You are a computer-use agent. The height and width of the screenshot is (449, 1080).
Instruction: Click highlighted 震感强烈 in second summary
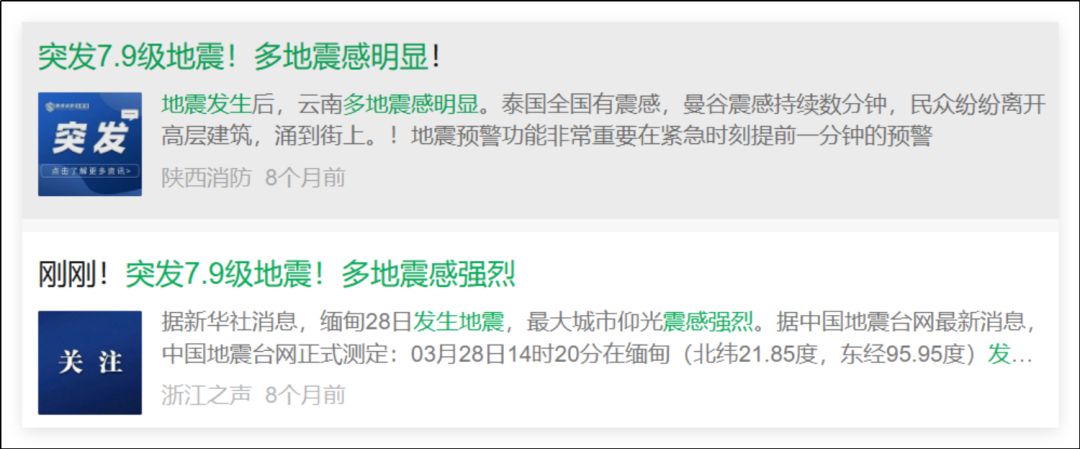click(707, 322)
